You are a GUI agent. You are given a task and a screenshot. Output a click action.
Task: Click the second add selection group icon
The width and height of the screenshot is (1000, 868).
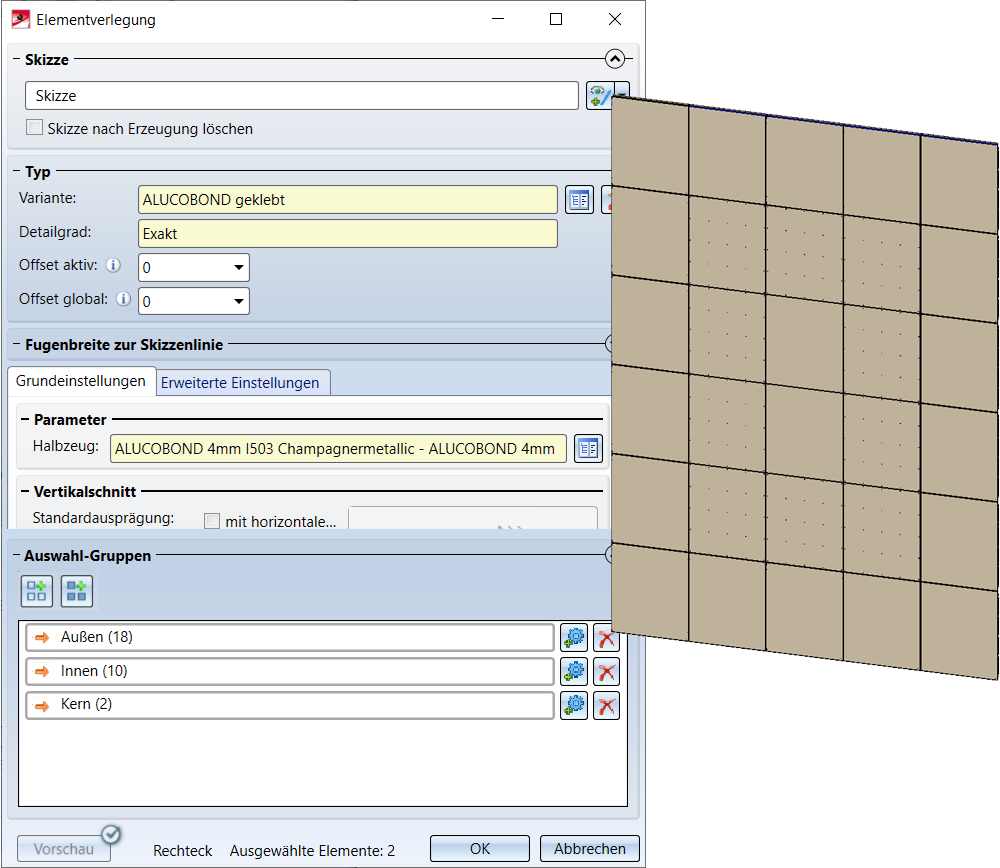pos(77,591)
